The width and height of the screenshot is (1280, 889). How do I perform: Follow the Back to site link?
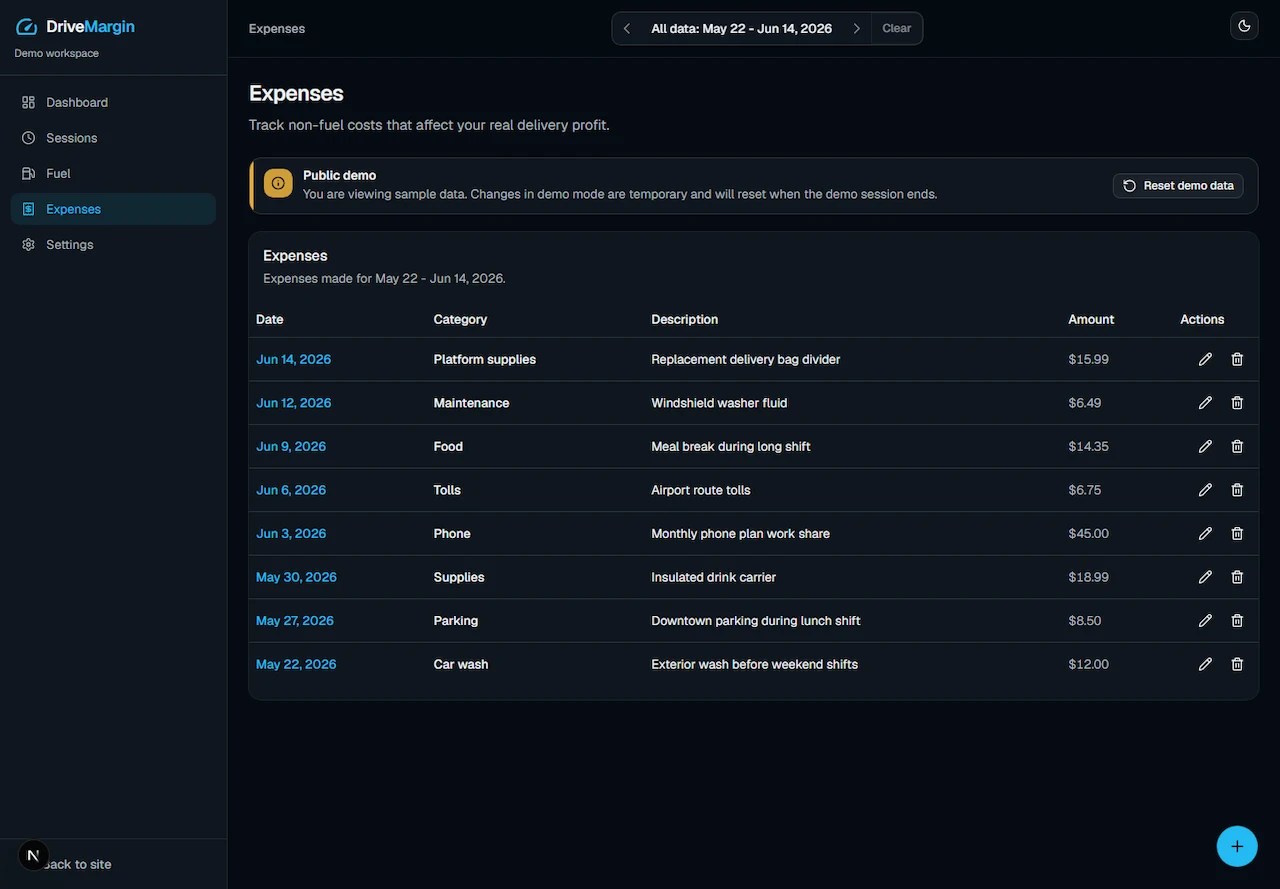pyautogui.click(x=78, y=864)
